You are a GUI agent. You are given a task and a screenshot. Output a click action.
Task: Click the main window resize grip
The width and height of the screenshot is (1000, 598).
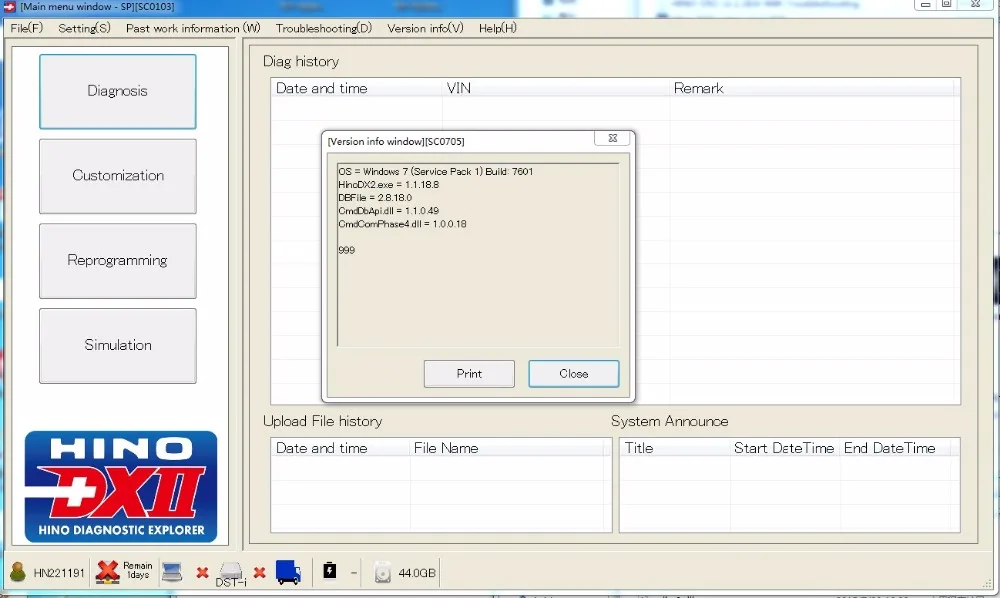pos(989,584)
